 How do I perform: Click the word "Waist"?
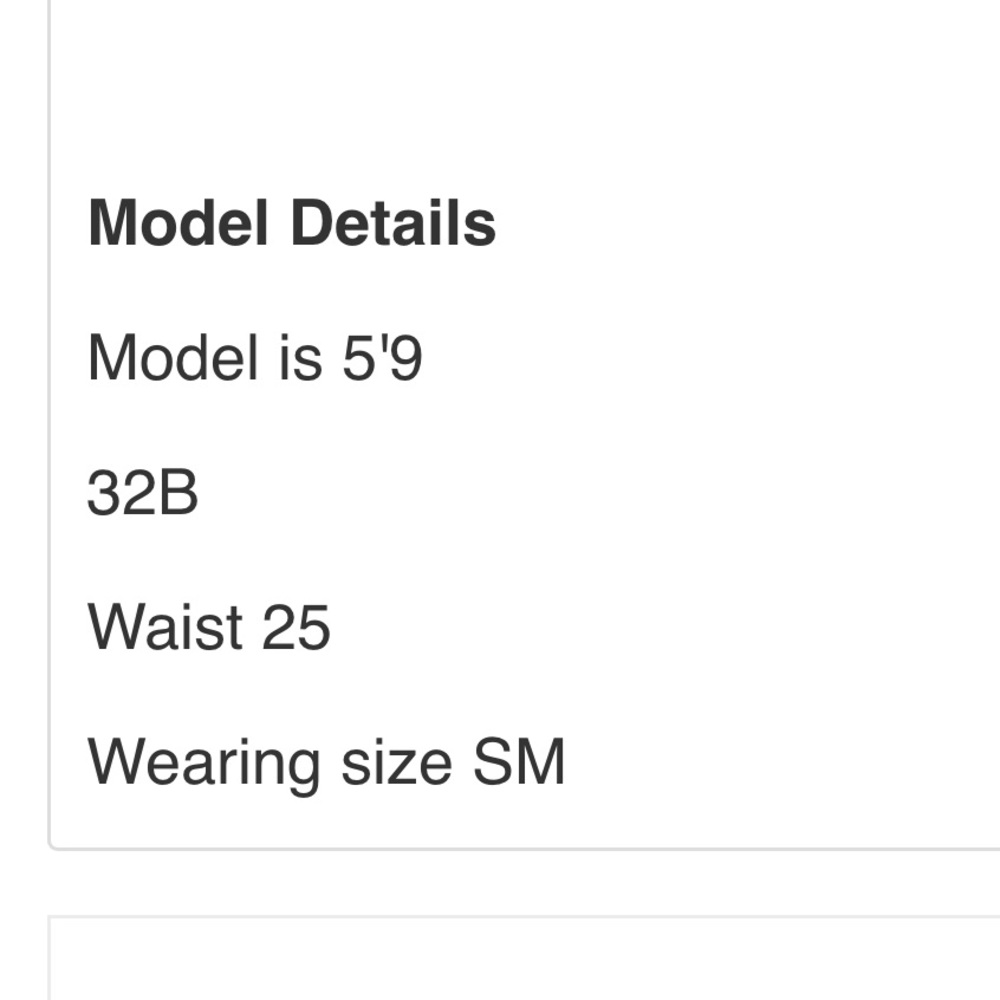165,627
